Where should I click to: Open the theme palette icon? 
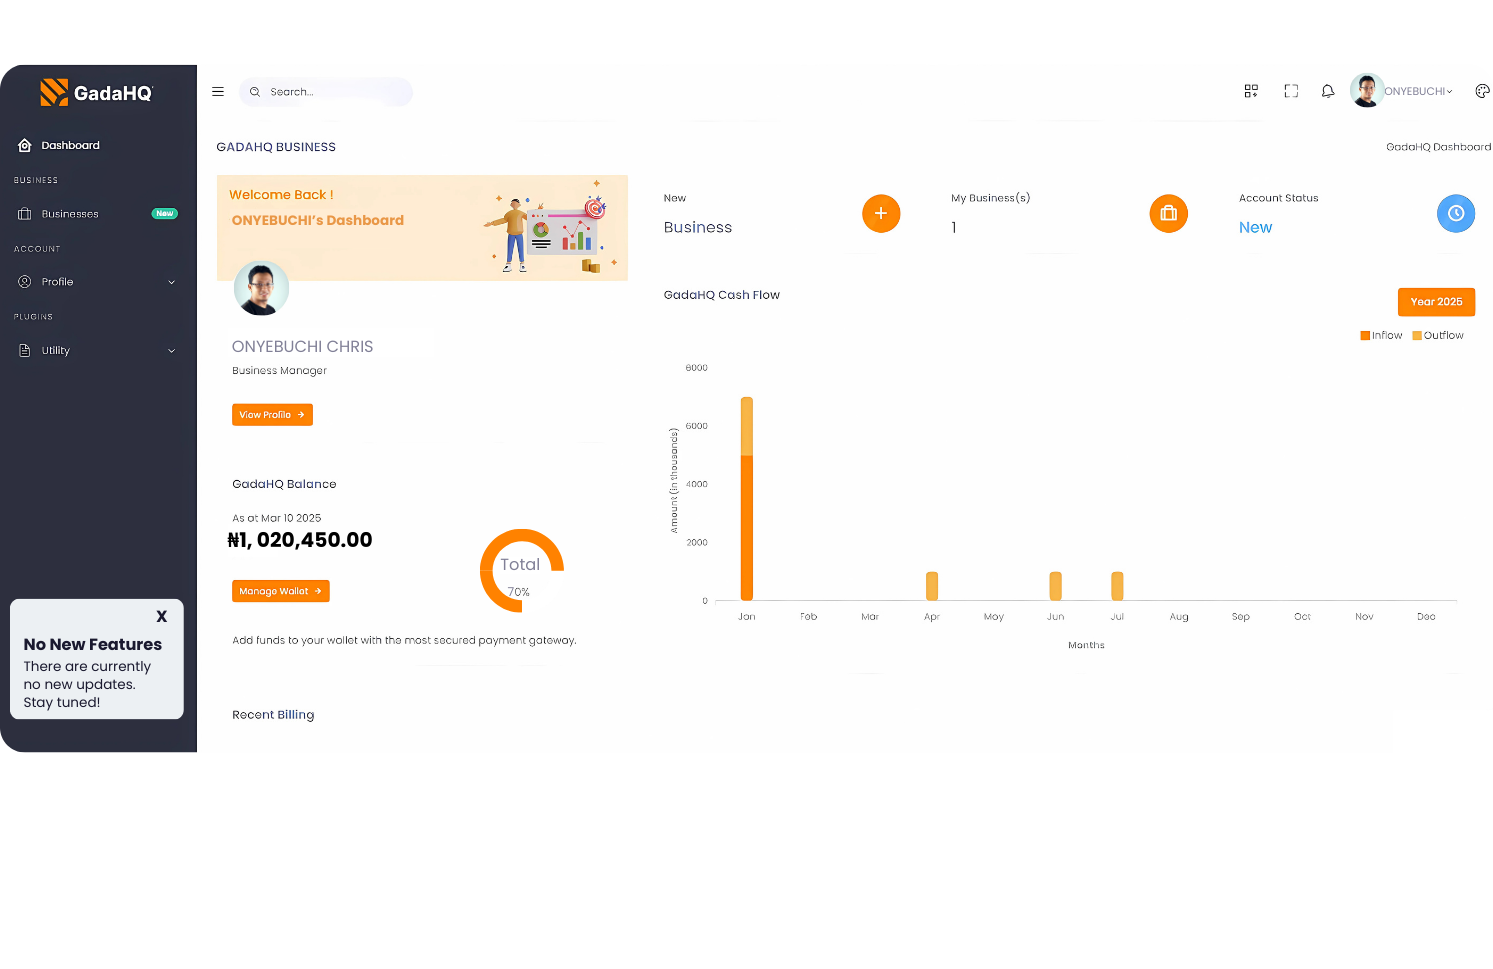coord(1482,91)
